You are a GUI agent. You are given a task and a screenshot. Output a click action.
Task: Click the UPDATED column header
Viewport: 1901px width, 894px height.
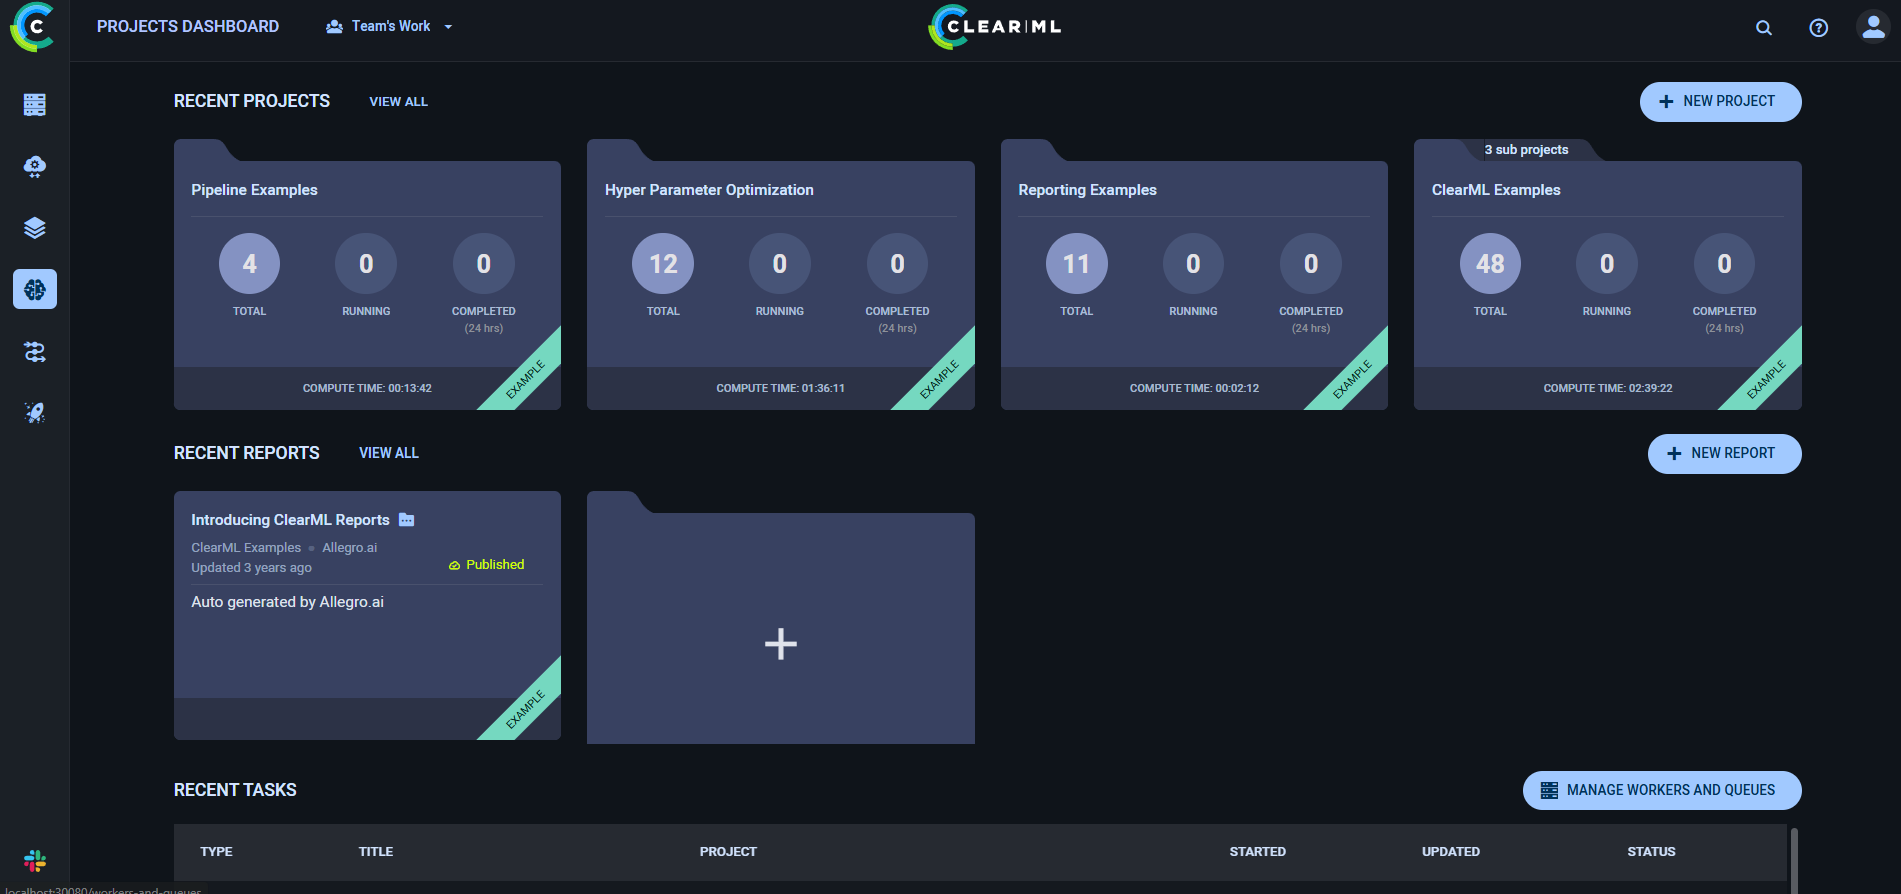[x=1451, y=852]
